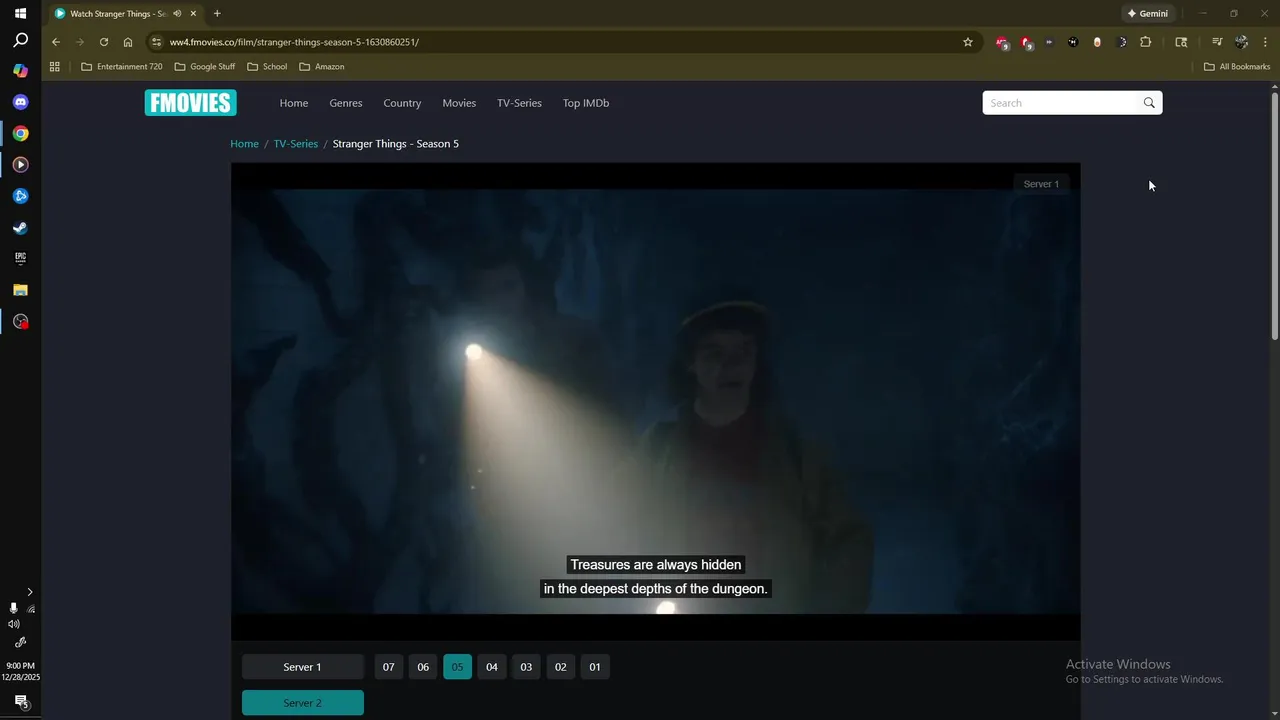Click the first red adblock extension icon
The image size is (1280, 720).
[x=1002, y=42]
